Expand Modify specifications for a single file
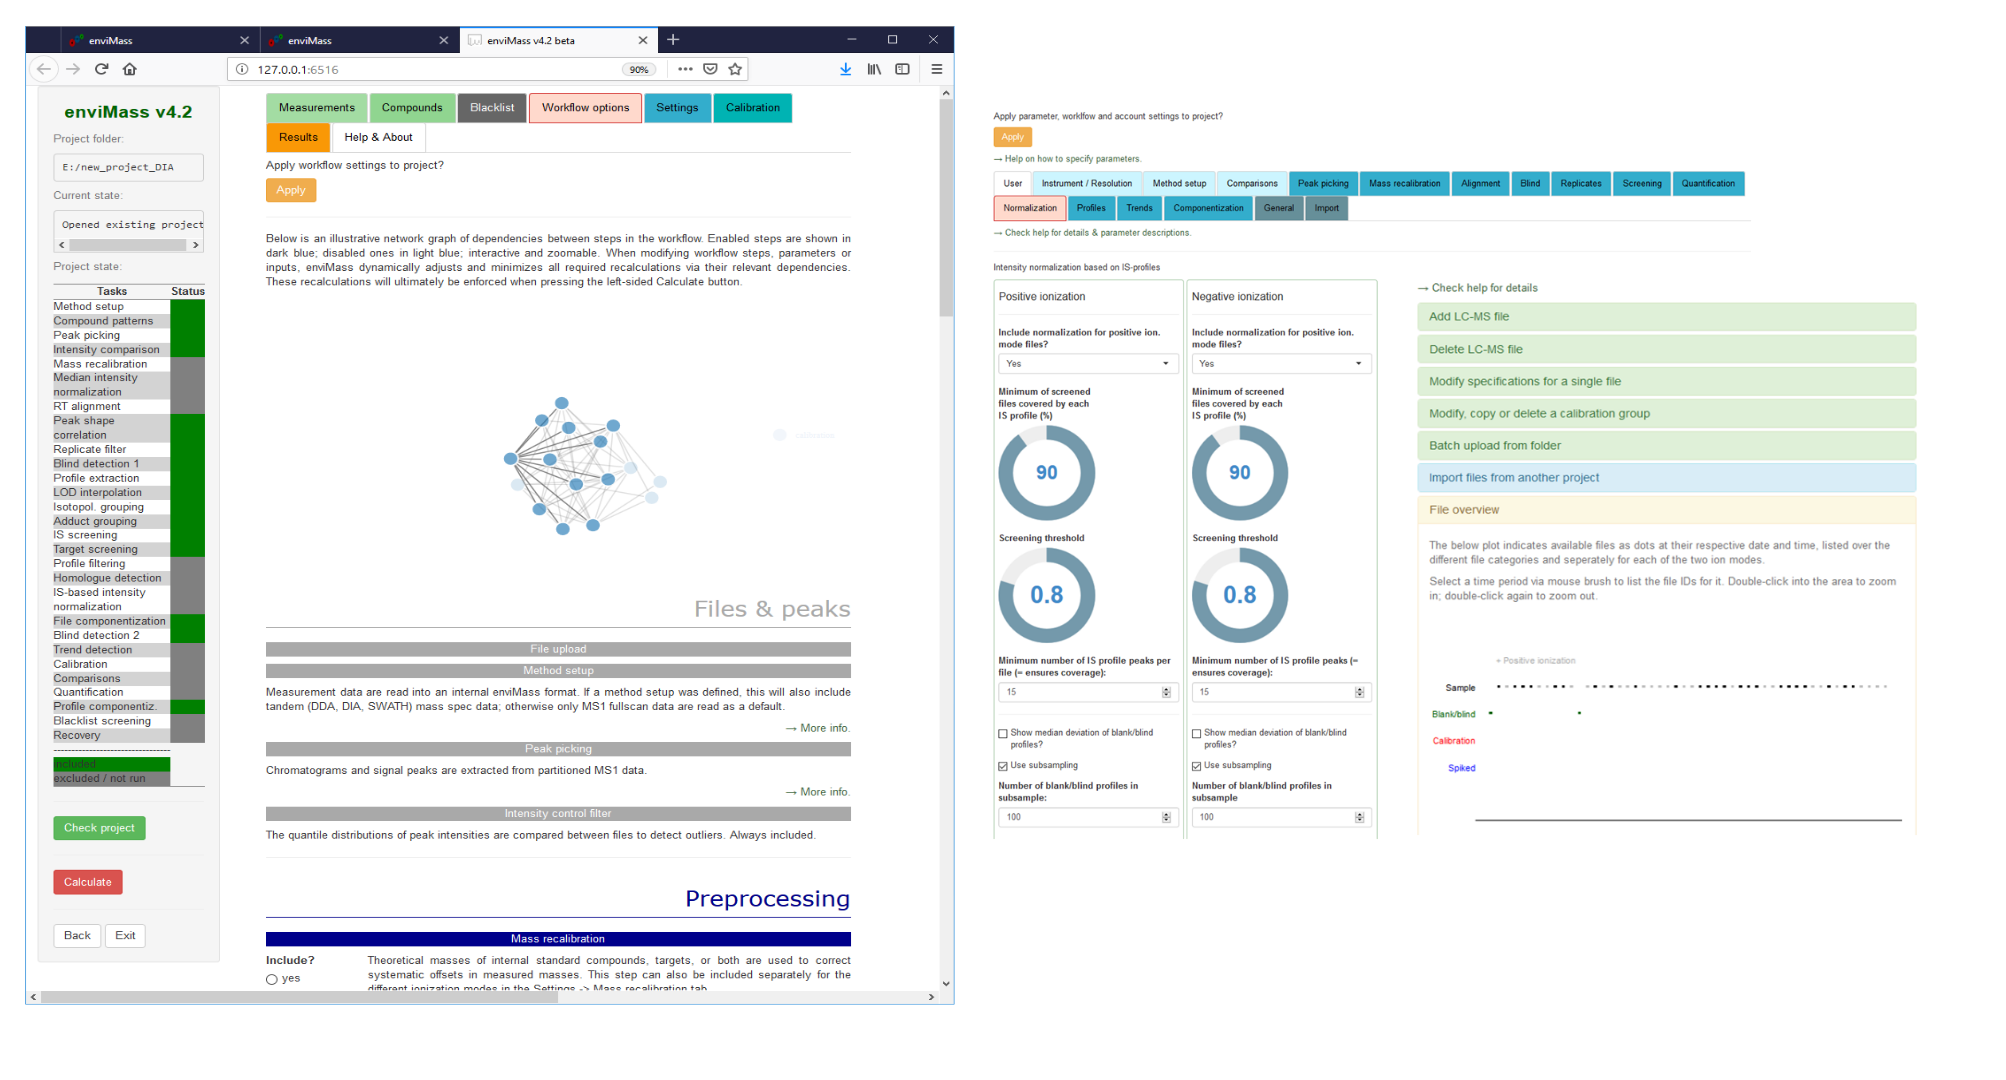2006x1080 pixels. pos(1666,381)
